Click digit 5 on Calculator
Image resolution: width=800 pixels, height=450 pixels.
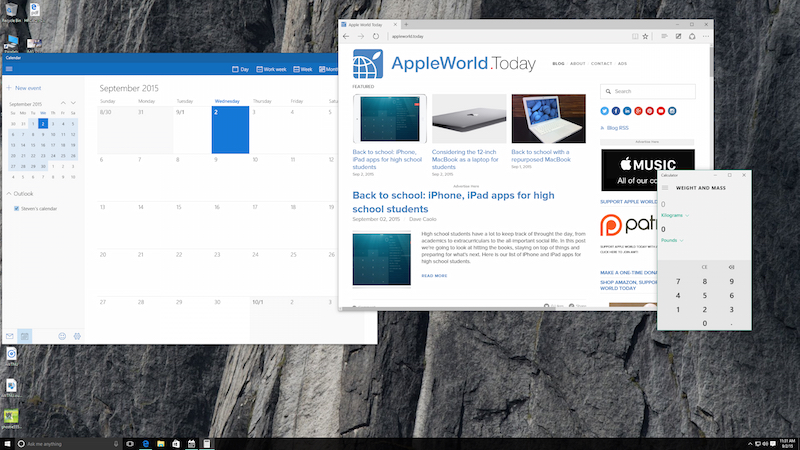pos(705,295)
